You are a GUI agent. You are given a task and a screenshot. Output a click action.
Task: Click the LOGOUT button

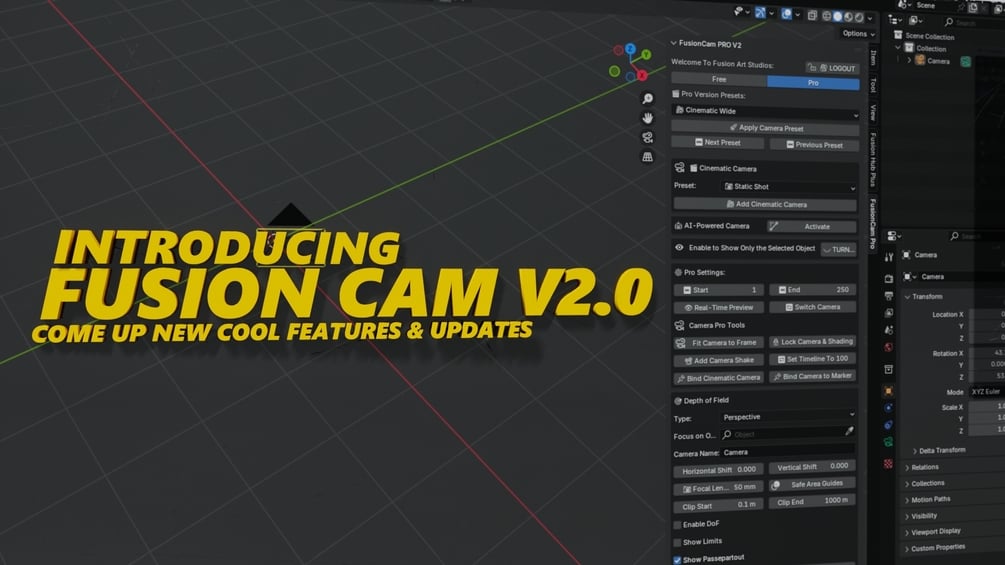[x=833, y=68]
